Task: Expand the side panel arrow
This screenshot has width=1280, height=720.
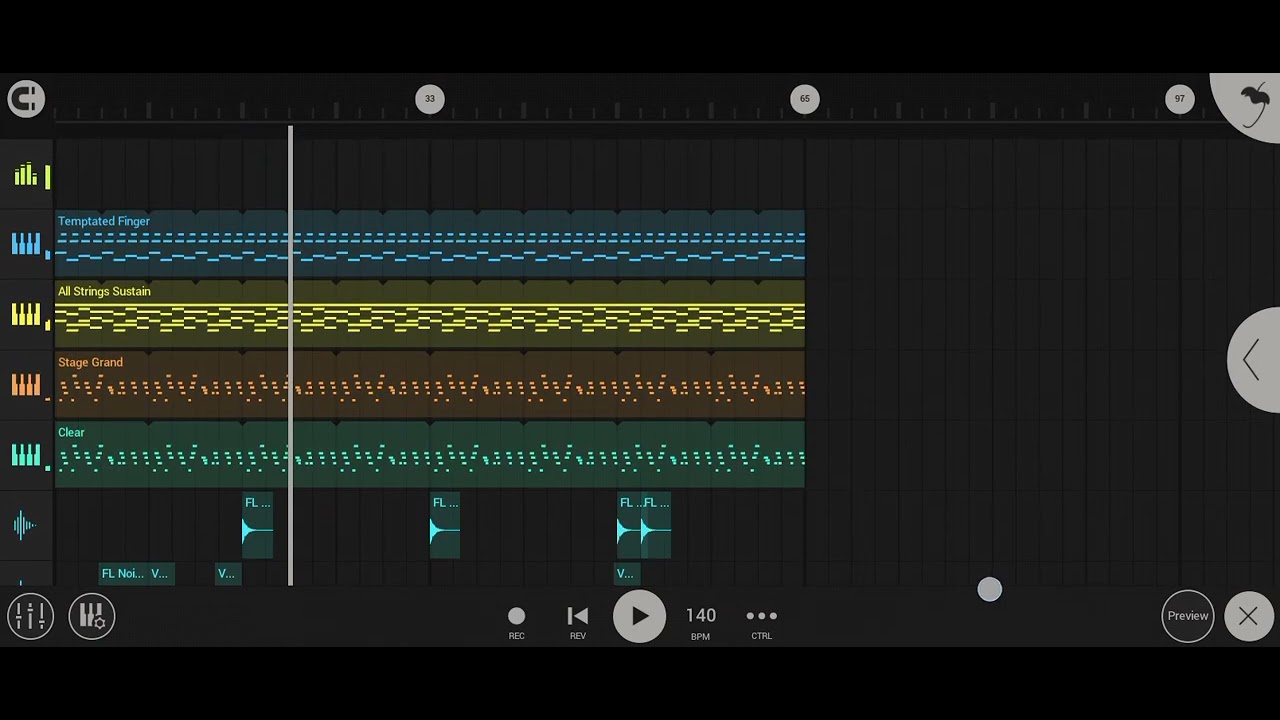Action: coord(1254,360)
